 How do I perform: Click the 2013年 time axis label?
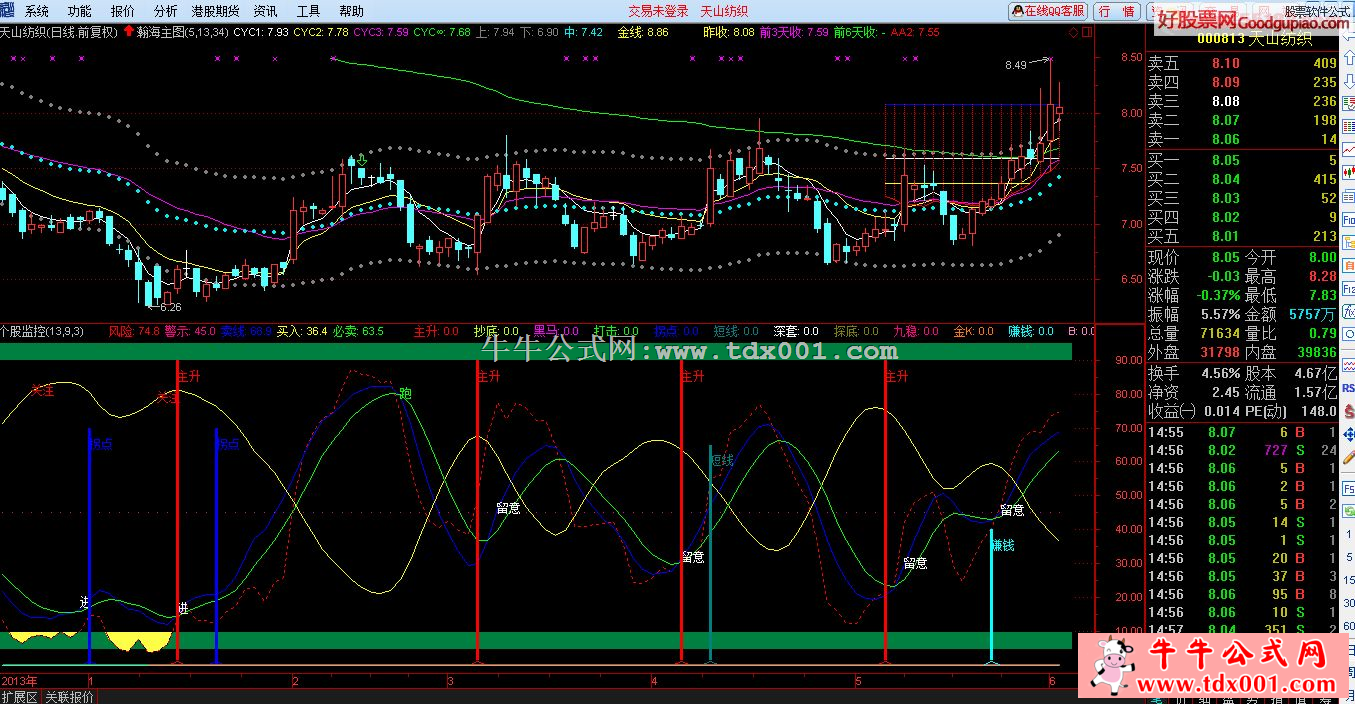click(x=20, y=680)
